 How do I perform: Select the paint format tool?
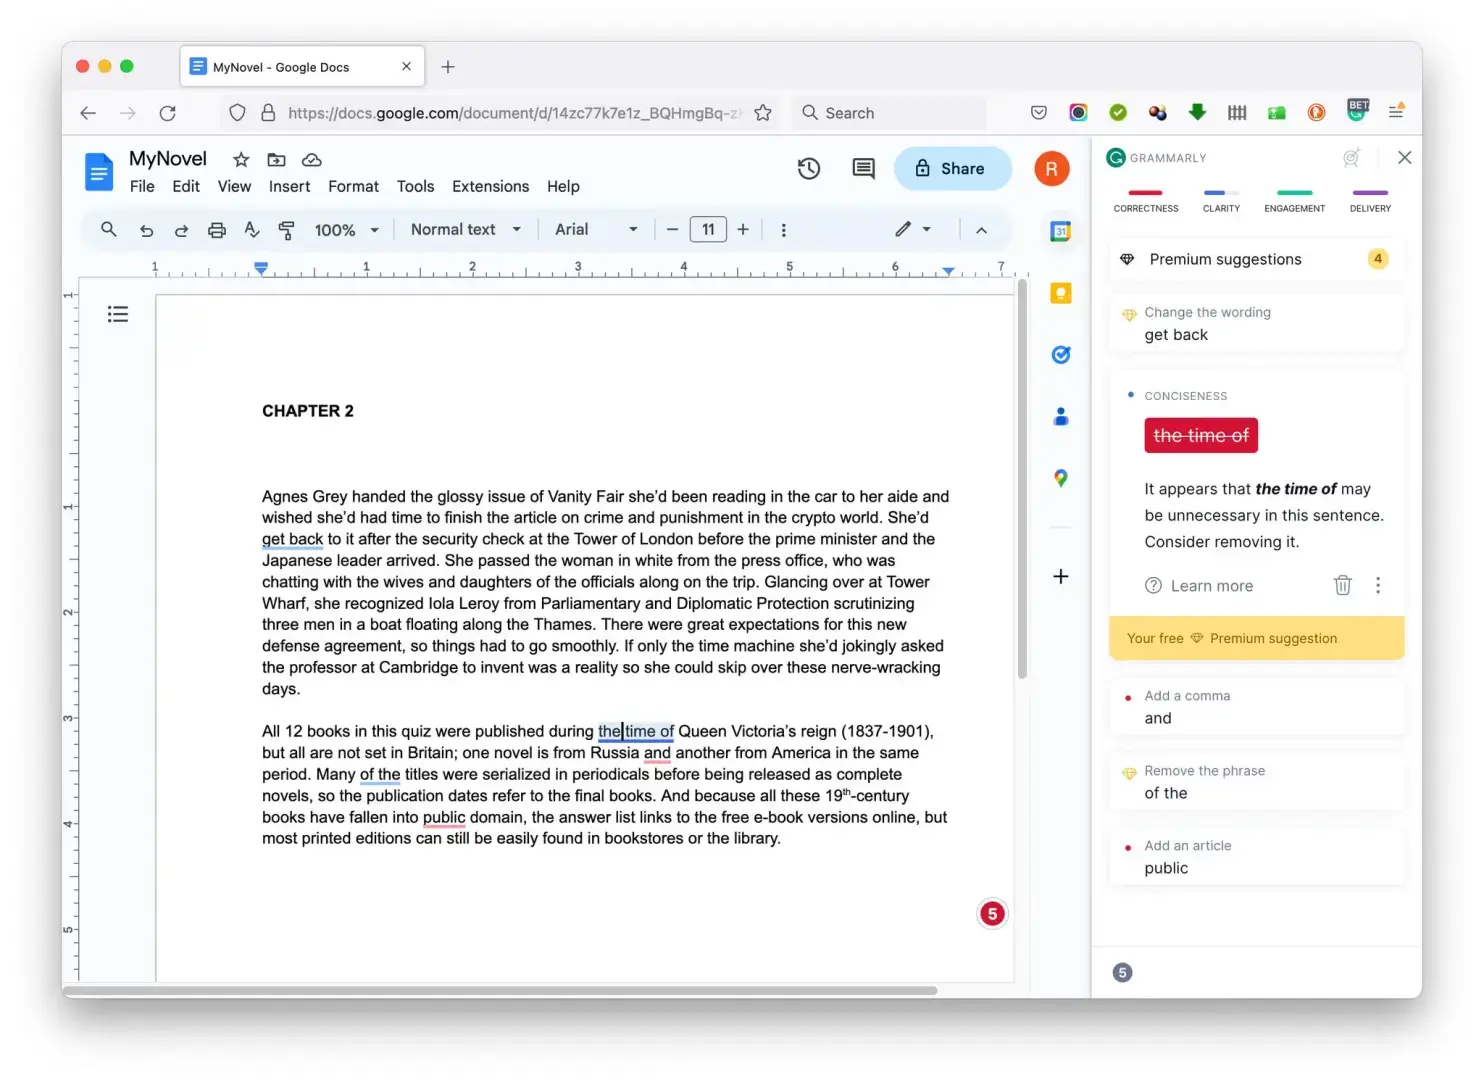[286, 230]
